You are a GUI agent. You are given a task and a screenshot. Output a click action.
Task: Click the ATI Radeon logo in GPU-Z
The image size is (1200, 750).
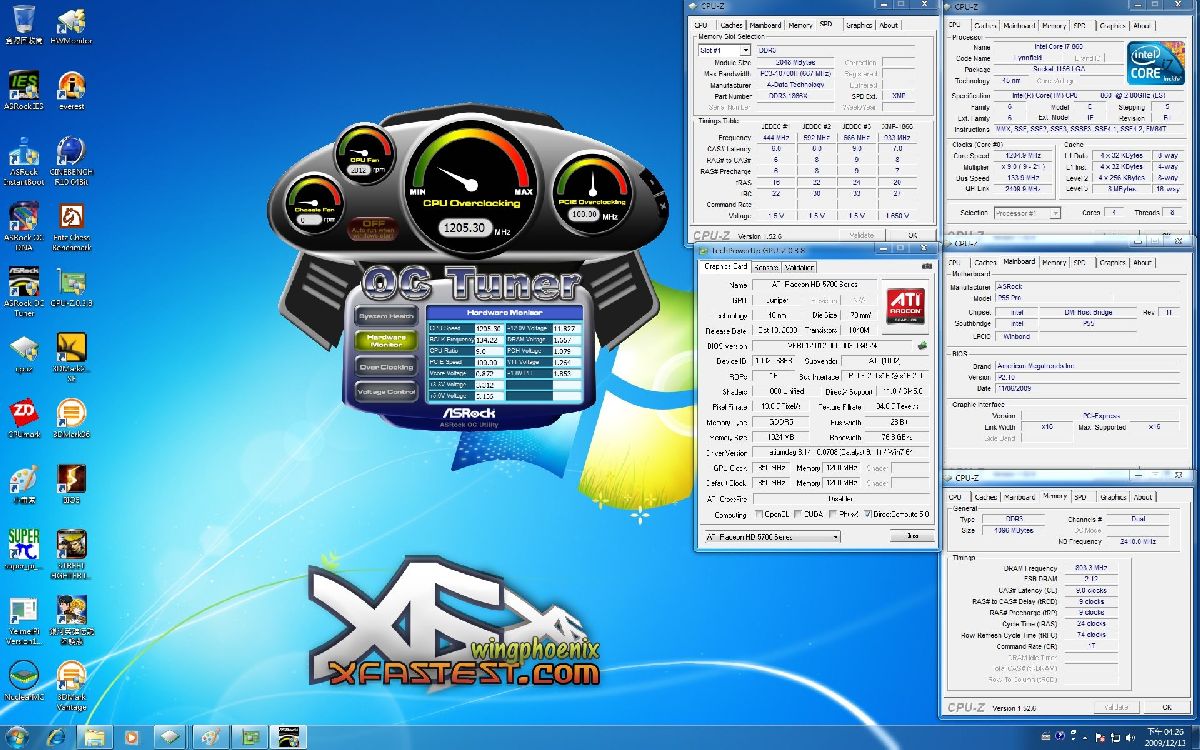[x=908, y=305]
